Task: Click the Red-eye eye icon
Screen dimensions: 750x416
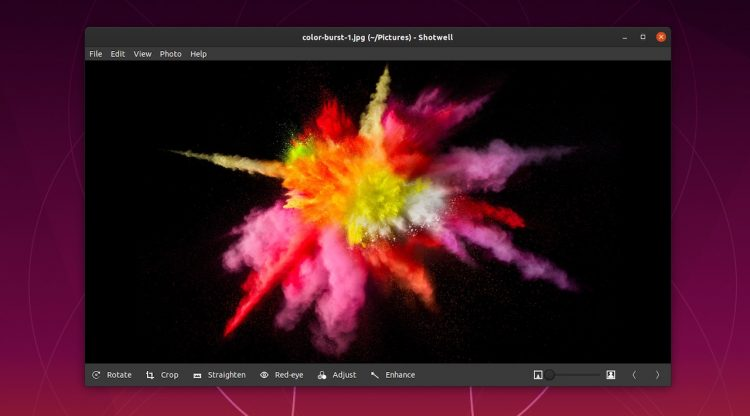Action: point(264,375)
